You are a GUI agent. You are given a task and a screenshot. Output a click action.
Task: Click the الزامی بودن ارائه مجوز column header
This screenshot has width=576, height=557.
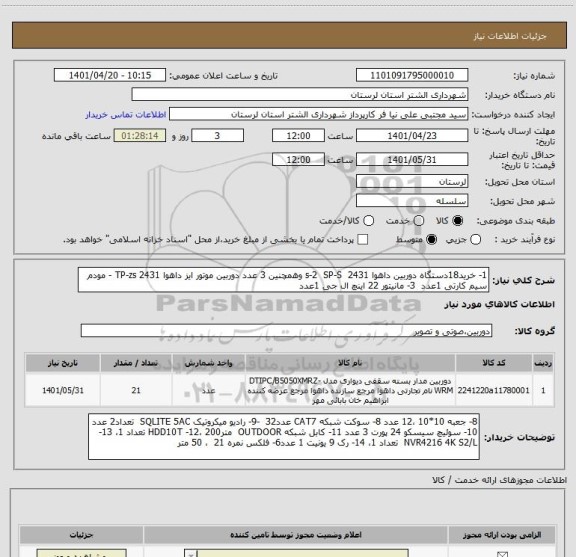coord(502,535)
